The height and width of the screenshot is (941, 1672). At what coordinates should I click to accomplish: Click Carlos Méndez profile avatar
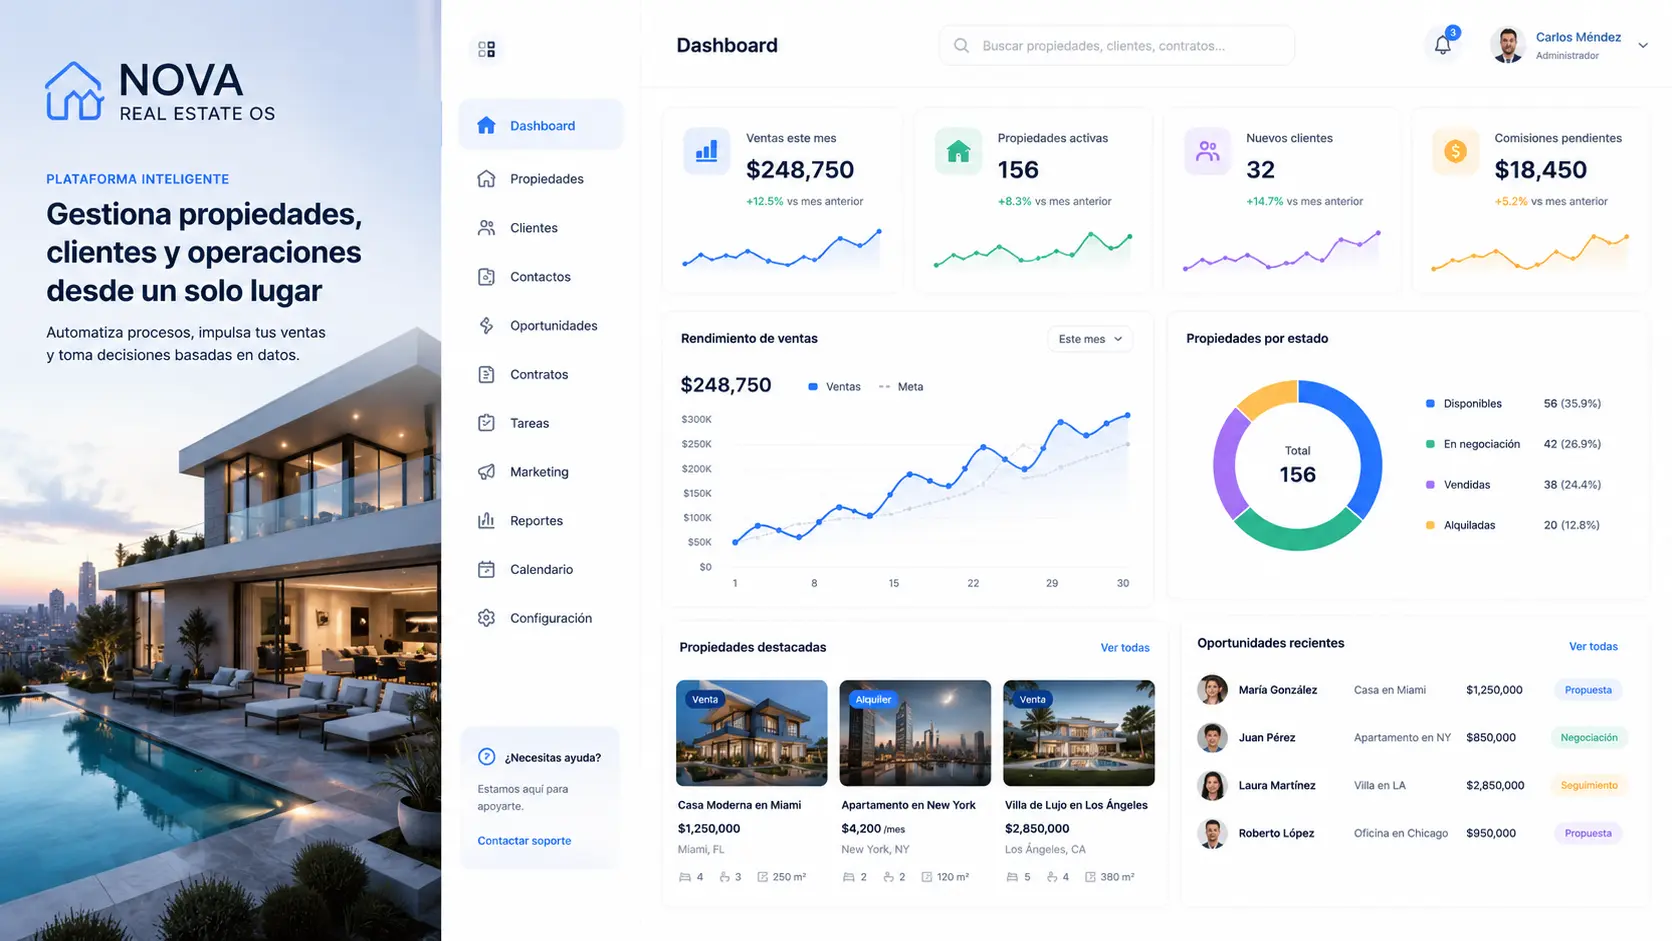tap(1507, 45)
